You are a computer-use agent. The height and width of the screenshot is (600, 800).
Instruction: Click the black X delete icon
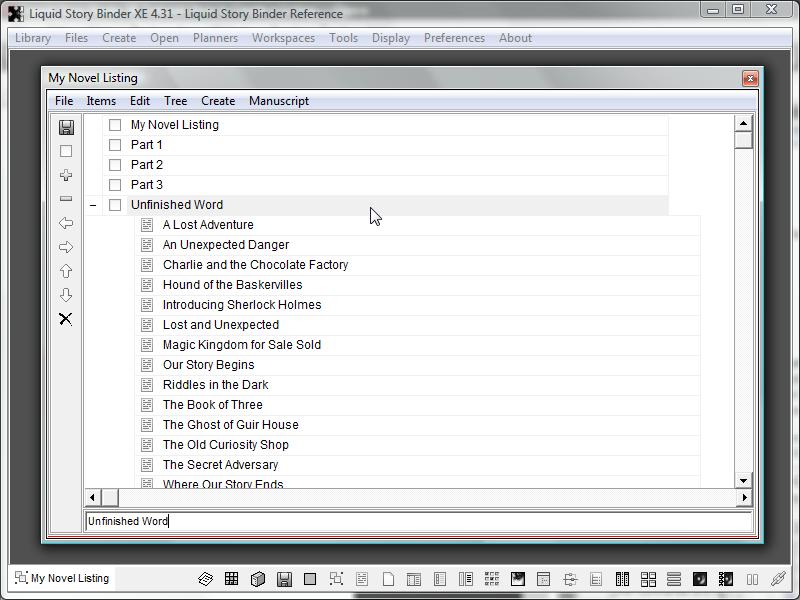[x=66, y=319]
